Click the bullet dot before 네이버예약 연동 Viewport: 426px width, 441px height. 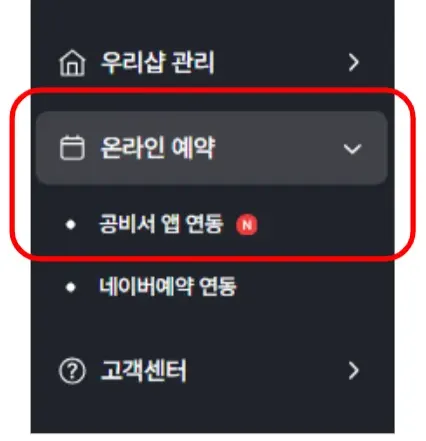(x=71, y=287)
